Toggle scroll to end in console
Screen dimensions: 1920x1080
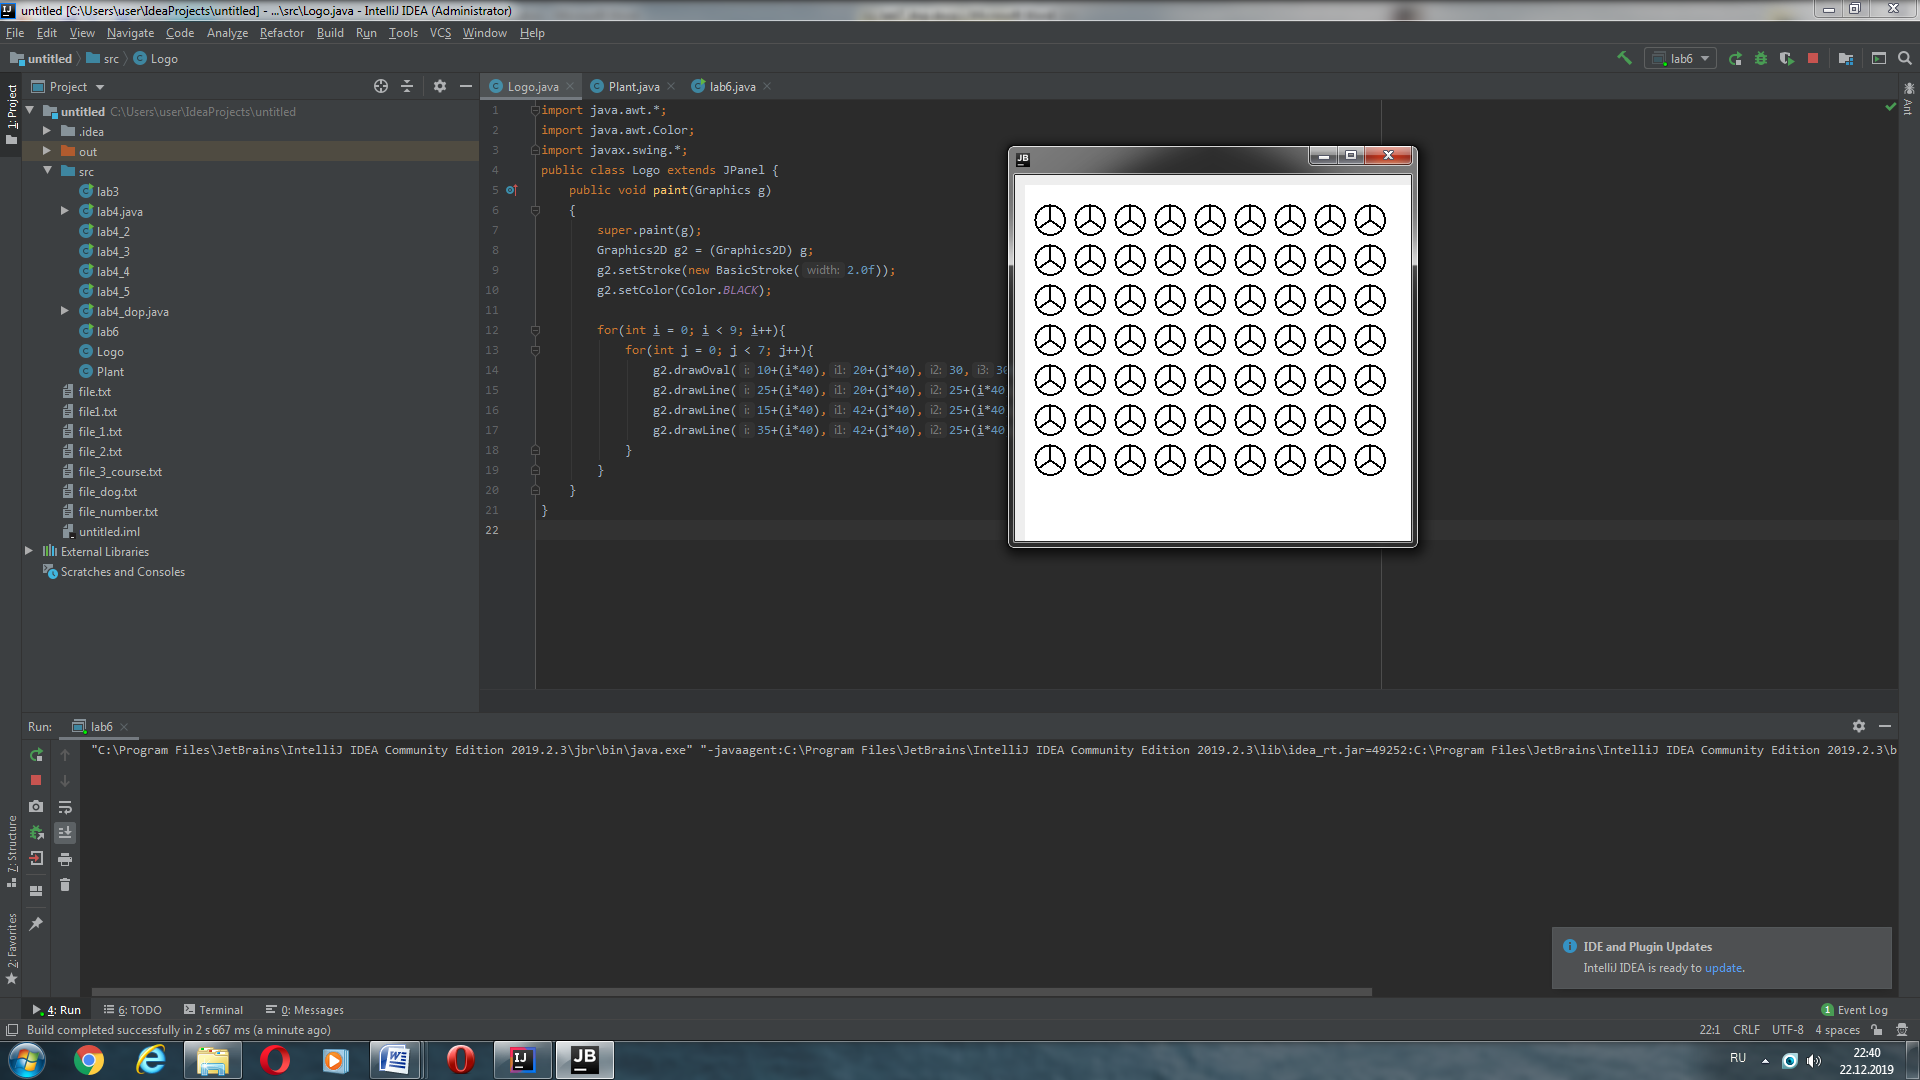pyautogui.click(x=65, y=833)
